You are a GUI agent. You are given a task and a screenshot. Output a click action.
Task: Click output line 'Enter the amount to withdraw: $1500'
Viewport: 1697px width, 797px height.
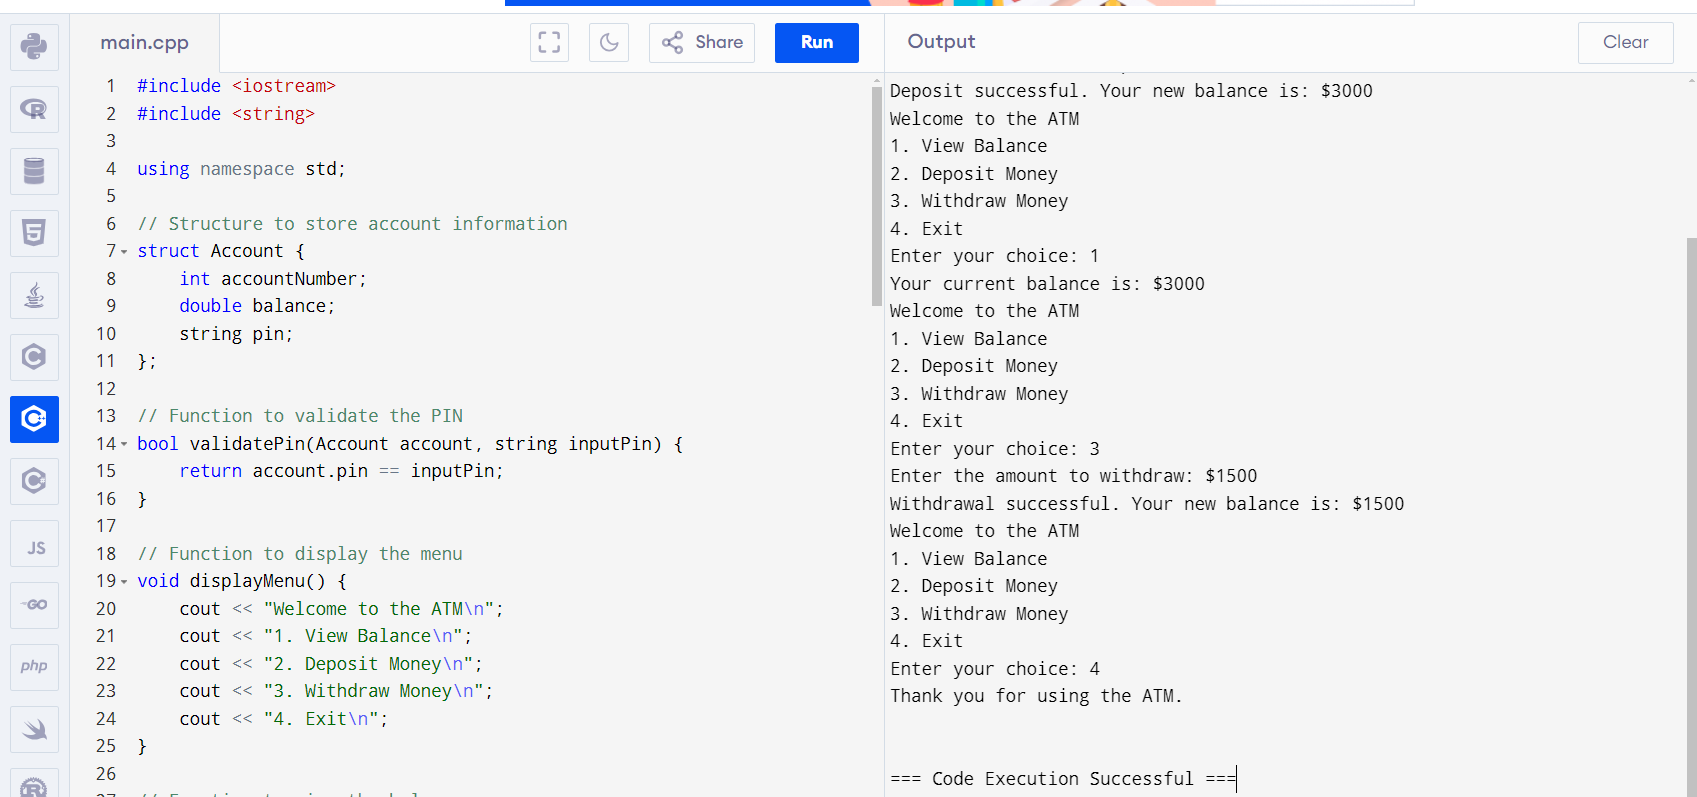(1074, 476)
